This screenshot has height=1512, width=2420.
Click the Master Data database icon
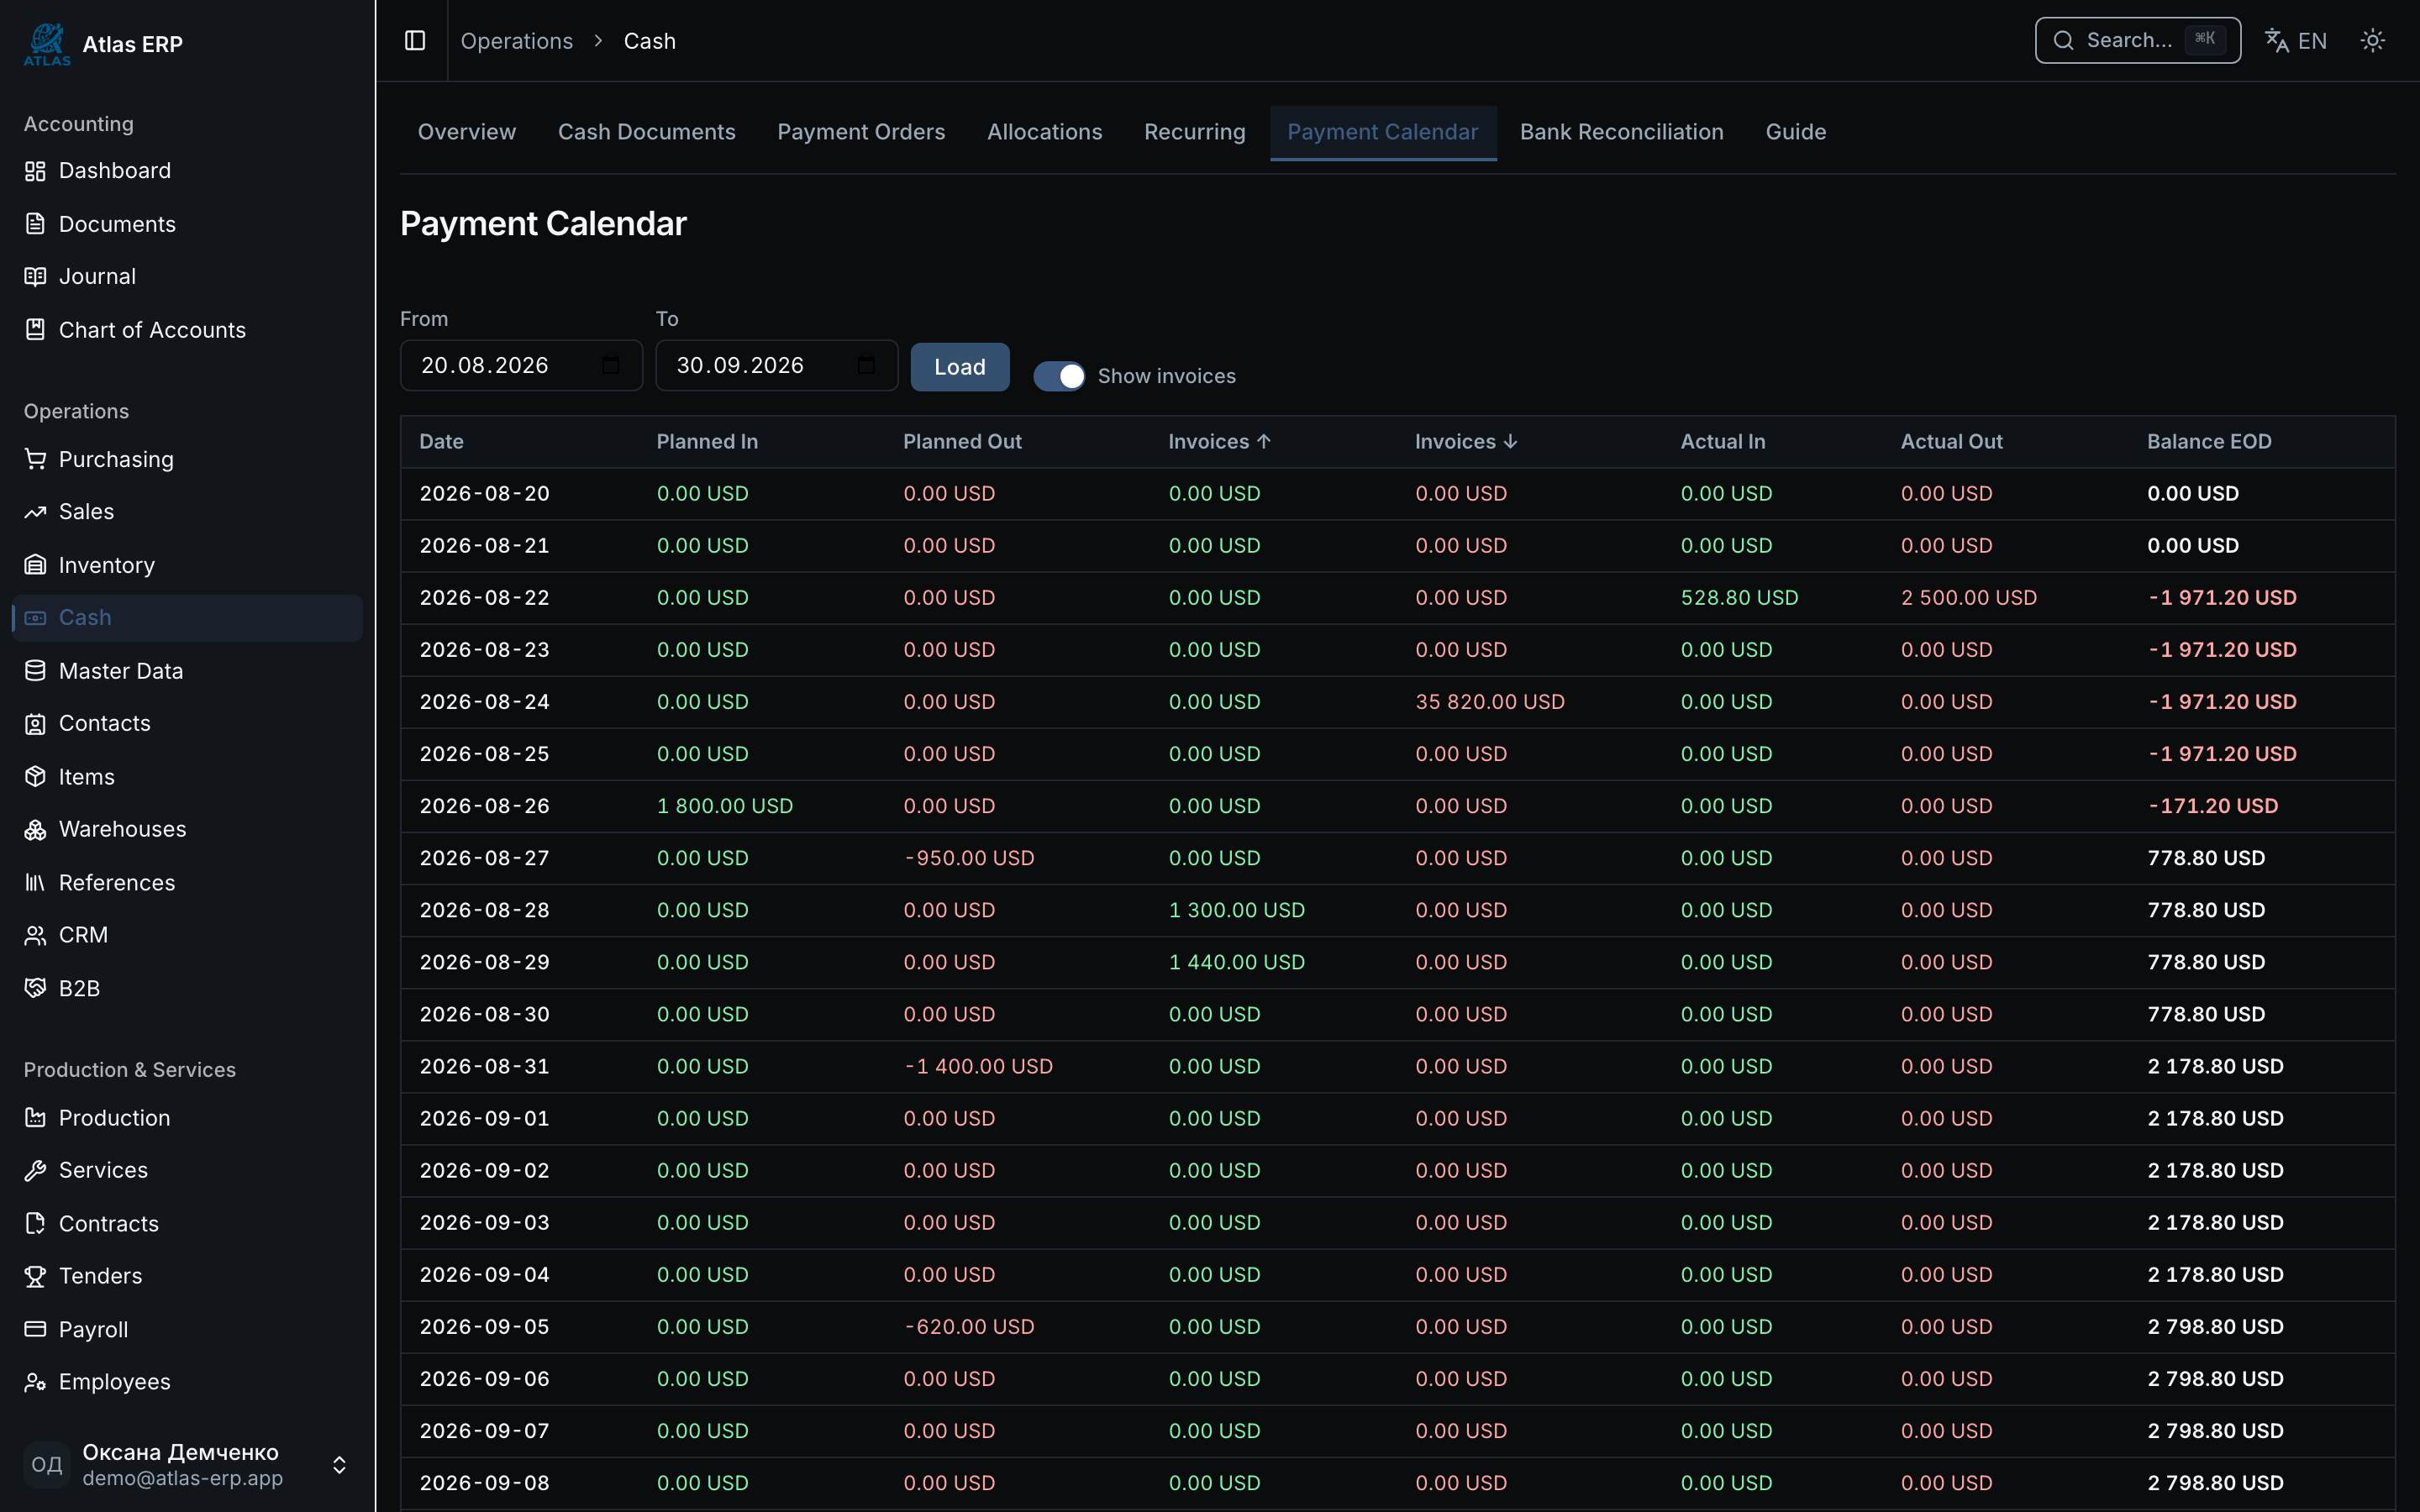coord(35,671)
